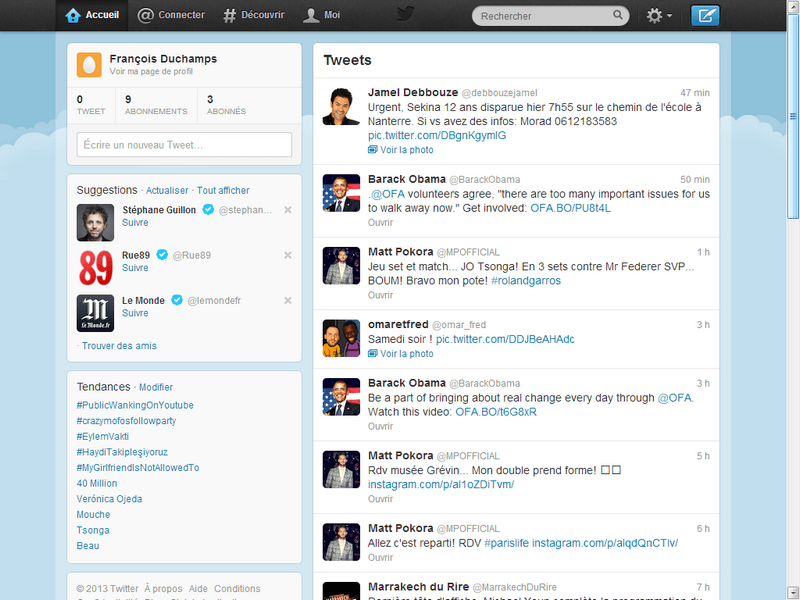Image resolution: width=800 pixels, height=600 pixels.
Task: Open the OFA.BO/PU8t4L link
Action: (570, 208)
